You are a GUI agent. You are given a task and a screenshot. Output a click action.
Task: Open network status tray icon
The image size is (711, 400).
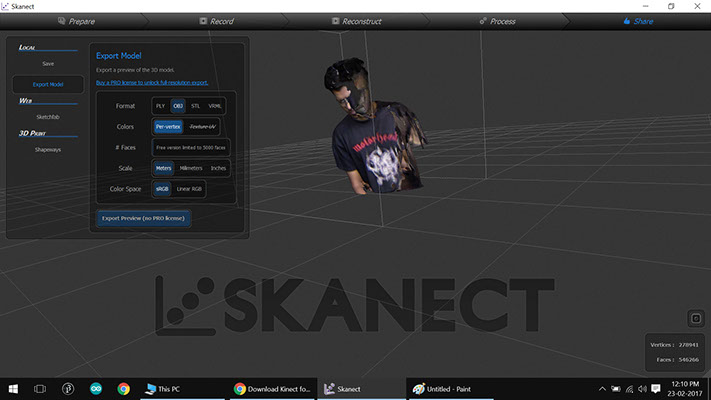629,389
